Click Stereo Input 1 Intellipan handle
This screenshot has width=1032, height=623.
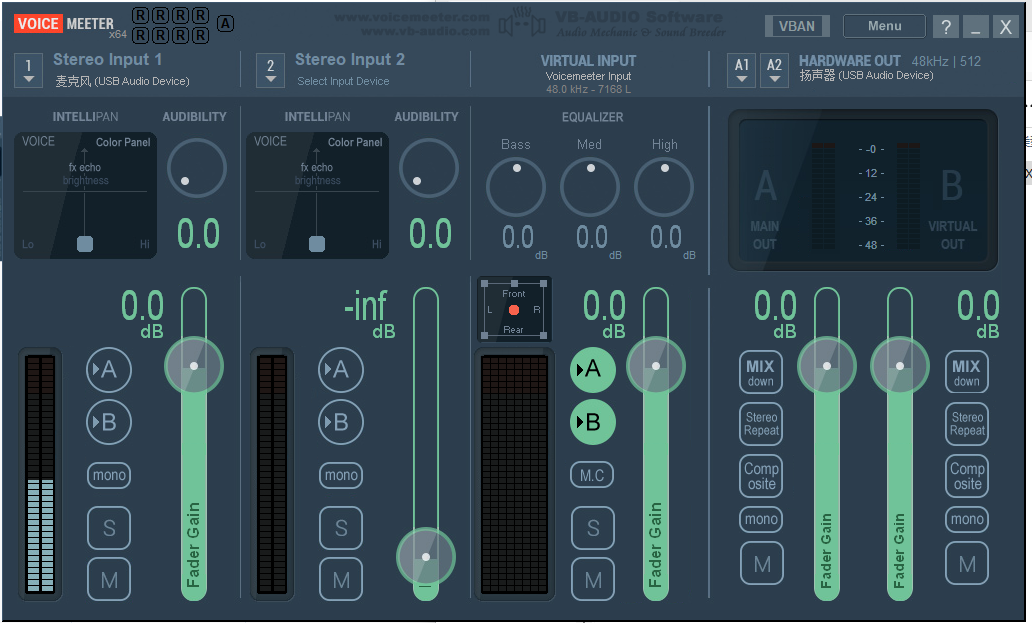click(85, 244)
